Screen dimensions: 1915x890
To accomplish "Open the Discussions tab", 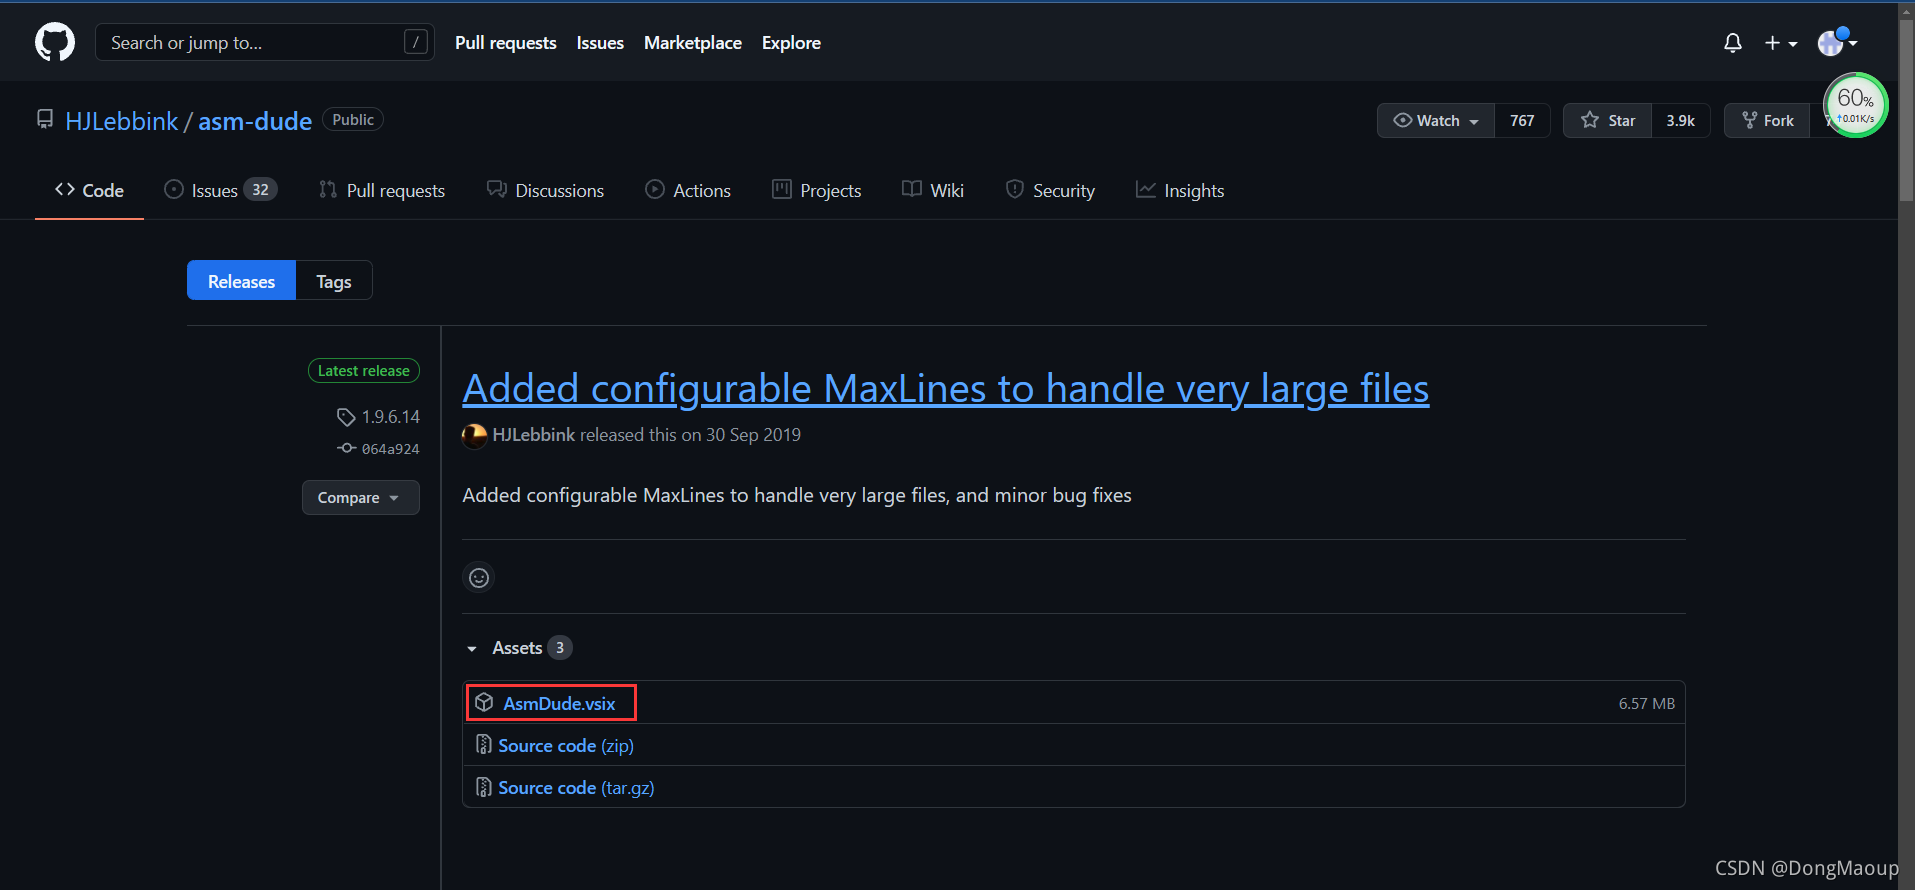I will click(x=545, y=190).
